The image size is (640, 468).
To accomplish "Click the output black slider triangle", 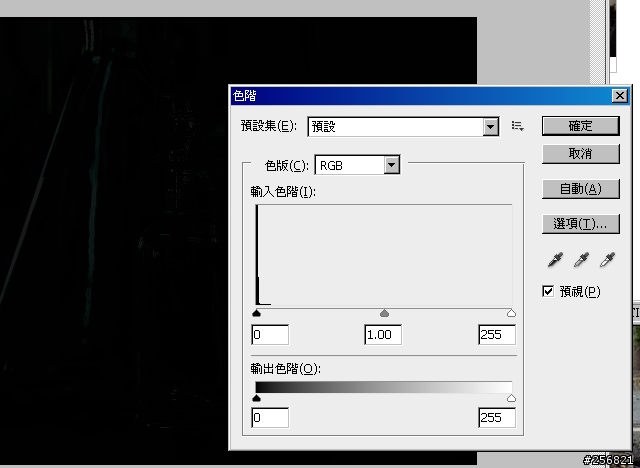I will coord(256,398).
